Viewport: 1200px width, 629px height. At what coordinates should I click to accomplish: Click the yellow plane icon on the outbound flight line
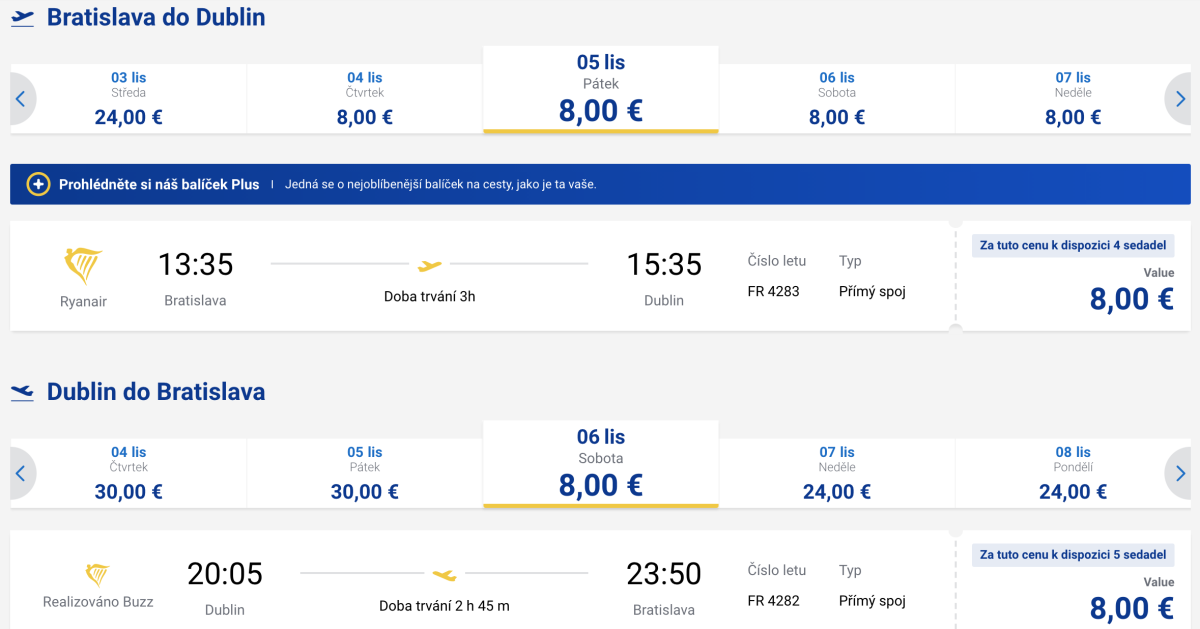(429, 265)
